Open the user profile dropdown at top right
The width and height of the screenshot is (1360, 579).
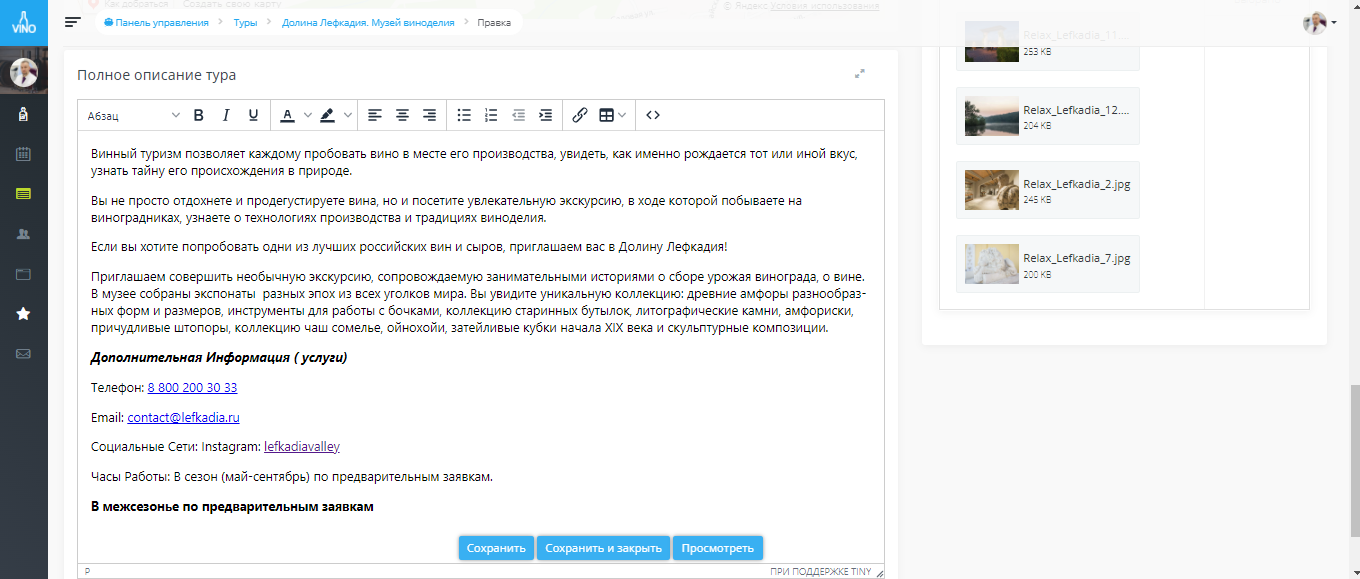[x=1320, y=22]
